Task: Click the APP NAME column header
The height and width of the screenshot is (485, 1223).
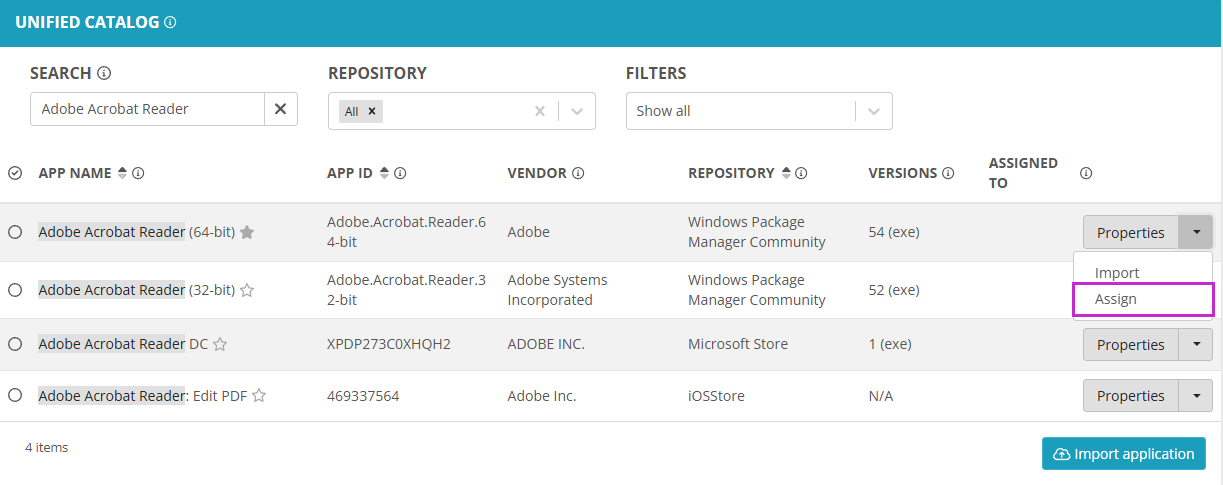Action: coord(75,173)
